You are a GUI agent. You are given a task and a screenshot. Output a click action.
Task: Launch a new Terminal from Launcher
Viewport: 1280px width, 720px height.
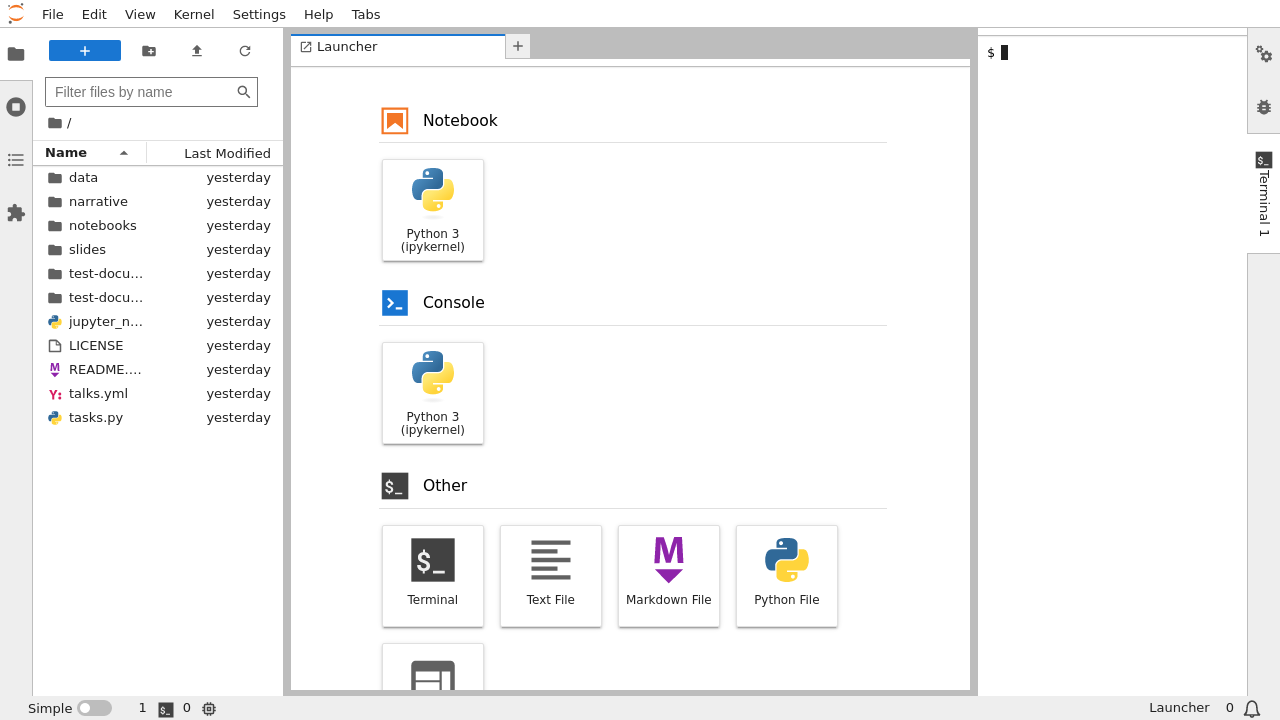[x=433, y=576]
